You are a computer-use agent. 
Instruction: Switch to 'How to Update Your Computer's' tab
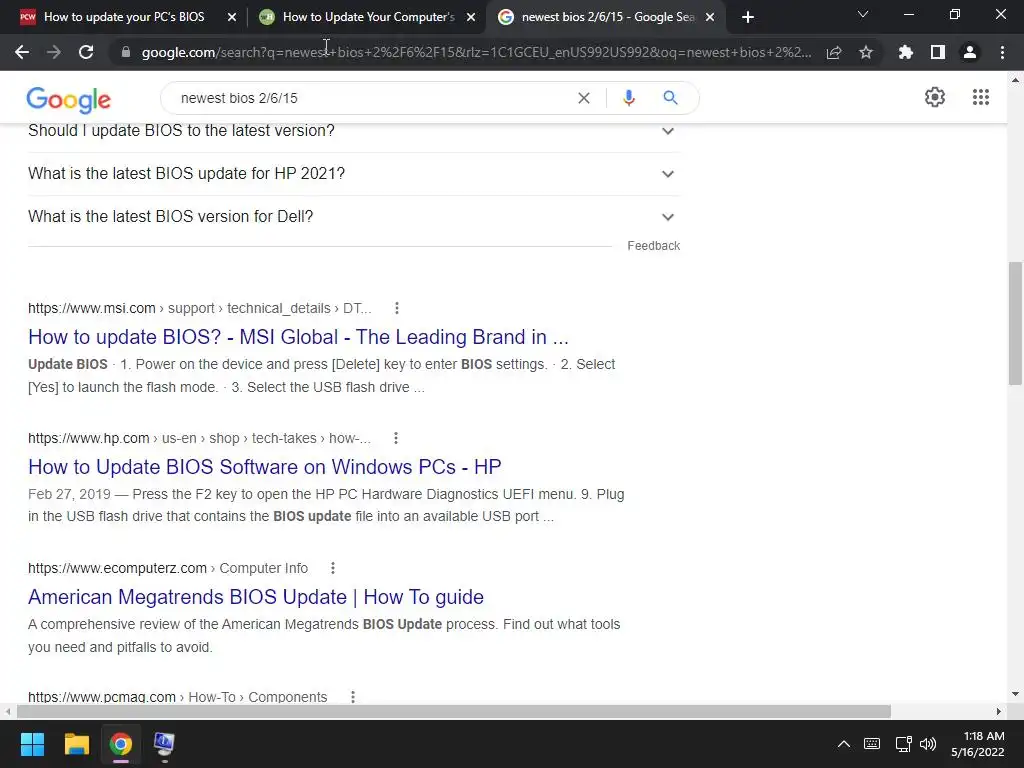[x=368, y=17]
